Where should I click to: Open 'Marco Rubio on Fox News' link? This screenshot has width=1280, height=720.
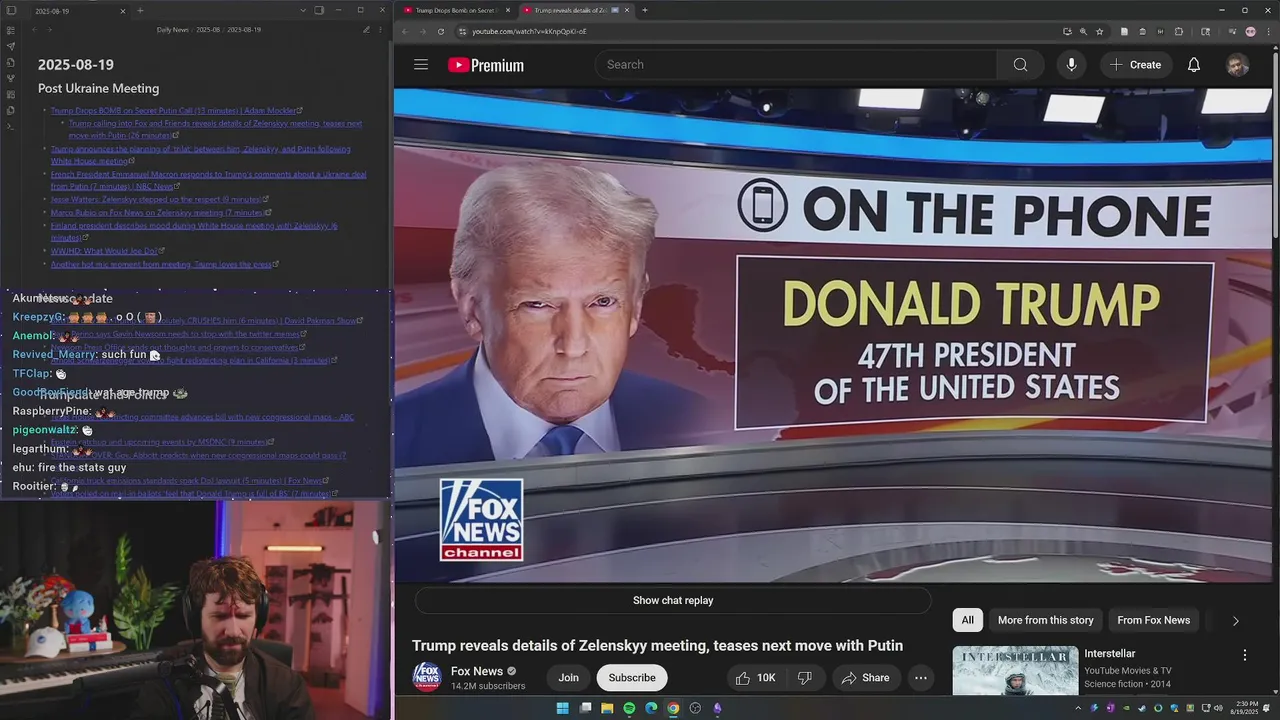159,212
